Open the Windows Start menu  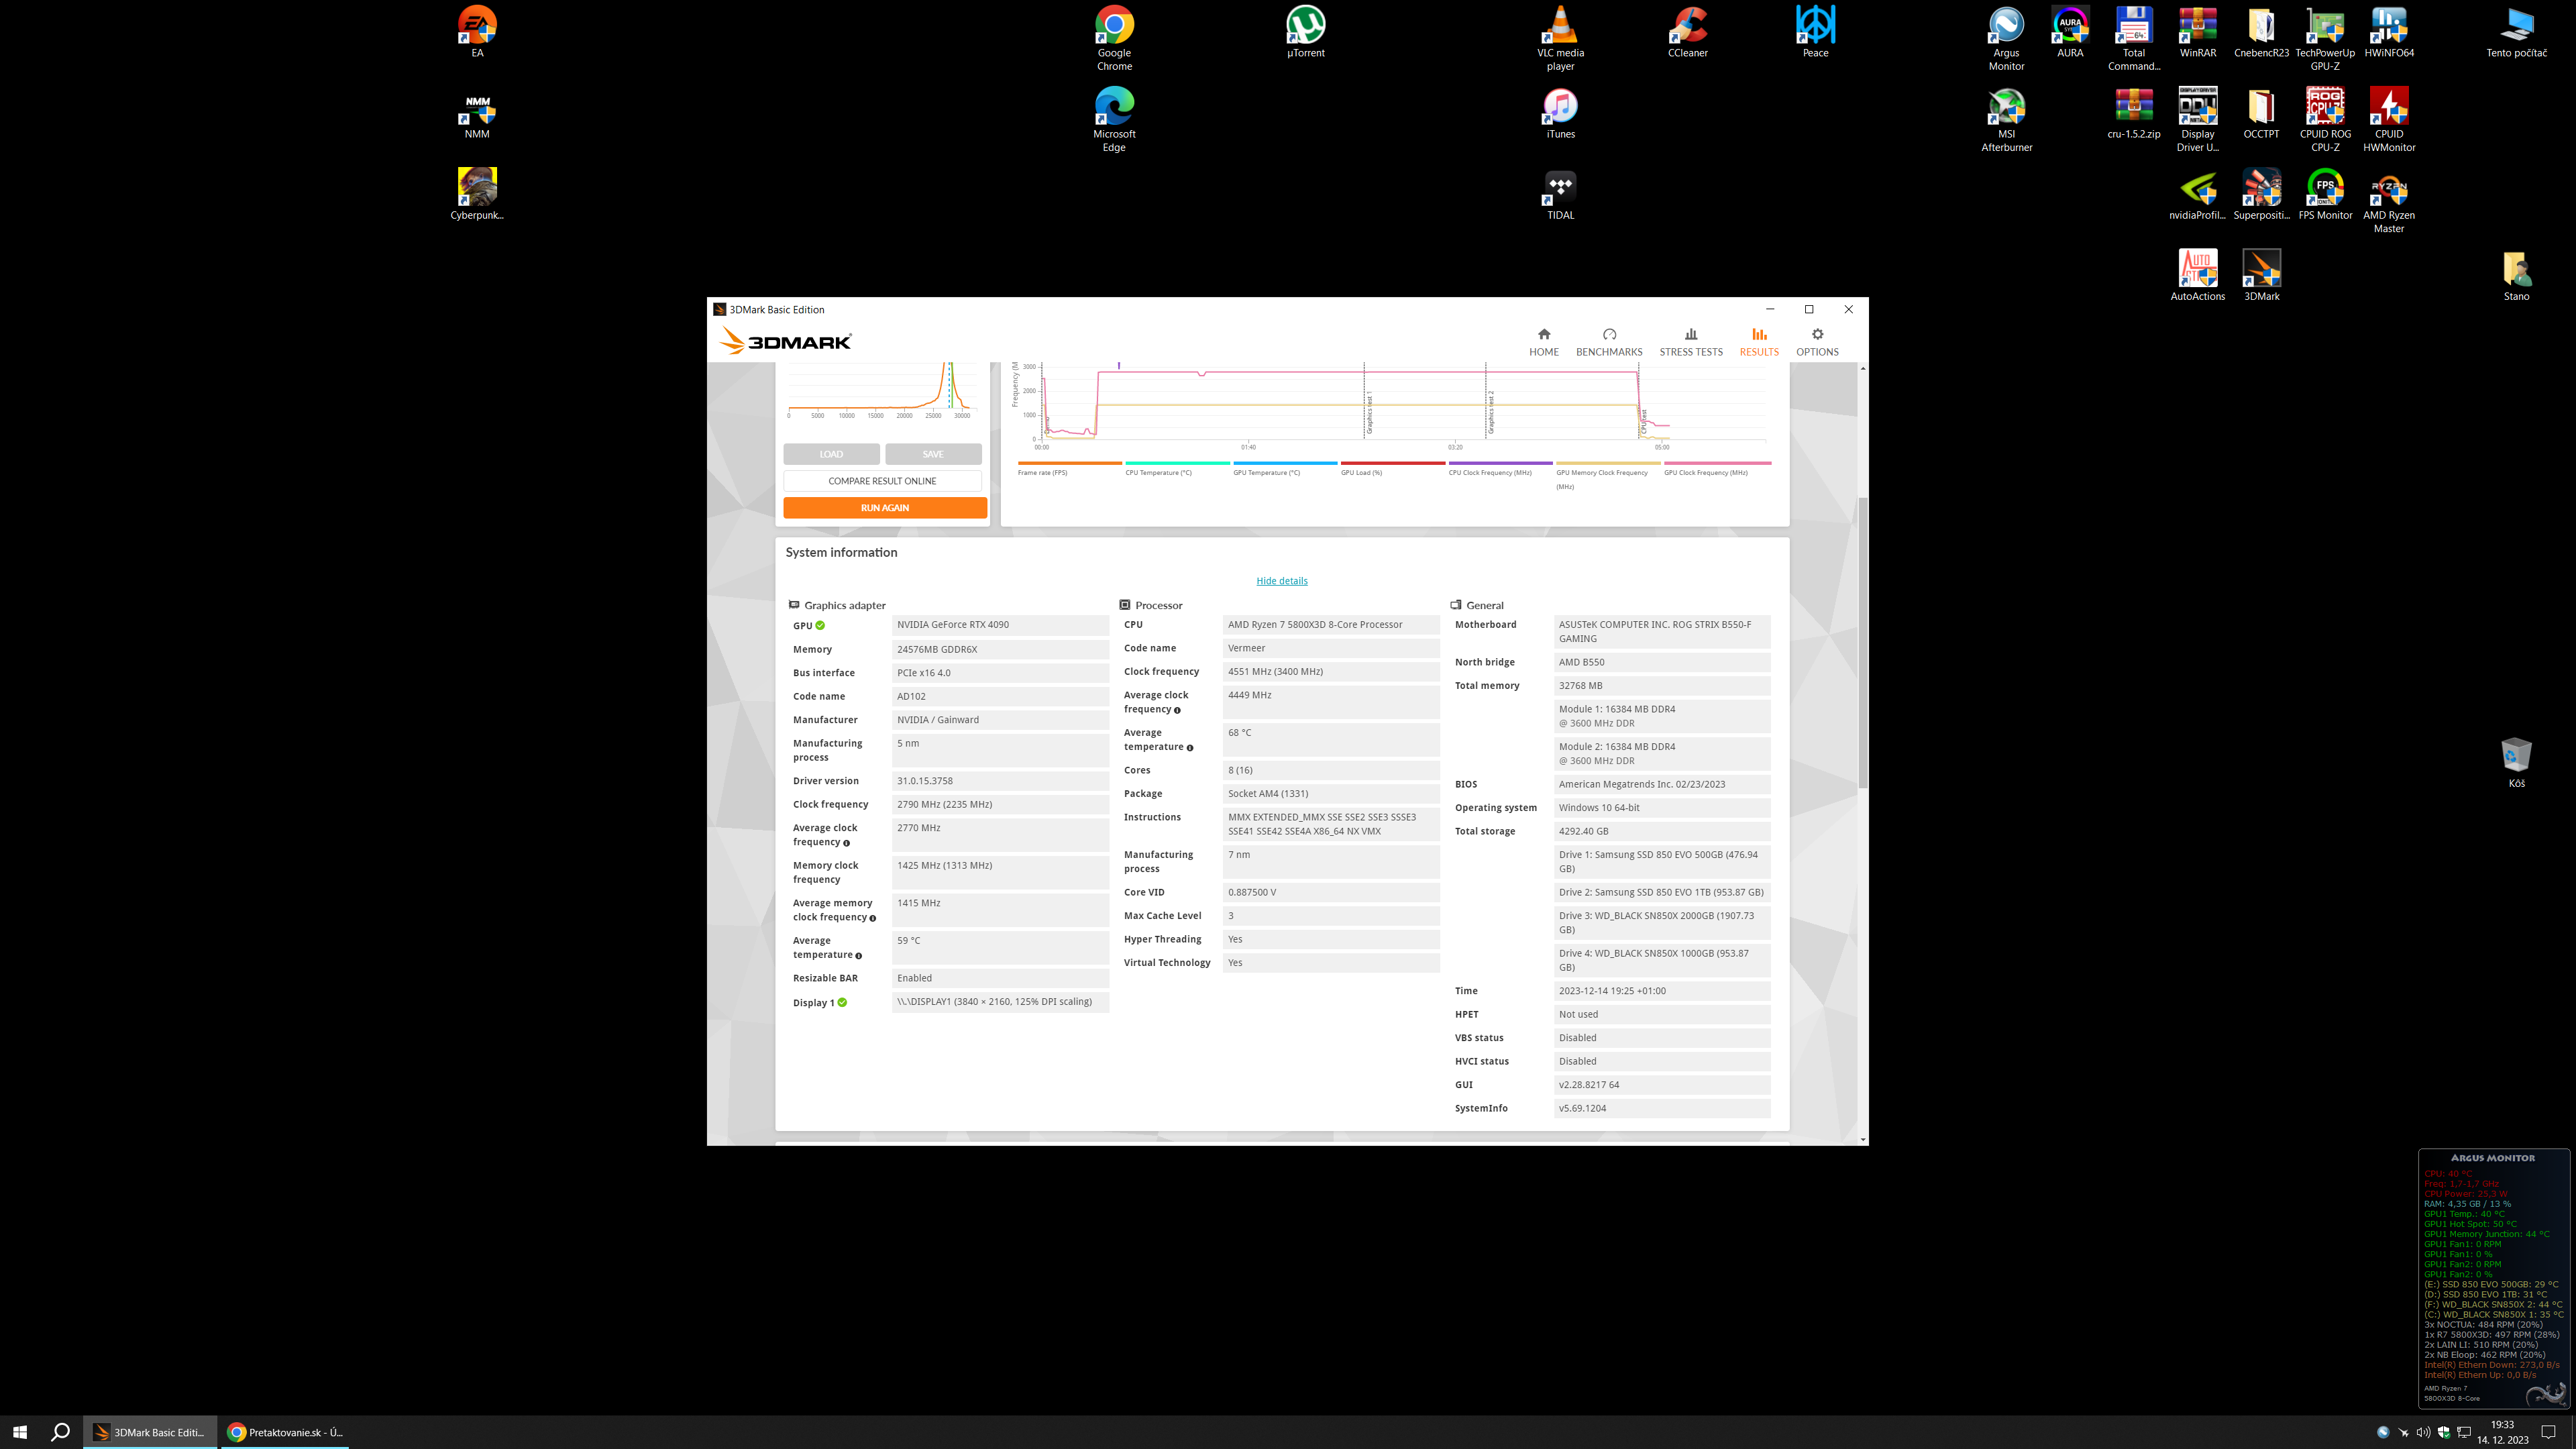click(20, 1432)
